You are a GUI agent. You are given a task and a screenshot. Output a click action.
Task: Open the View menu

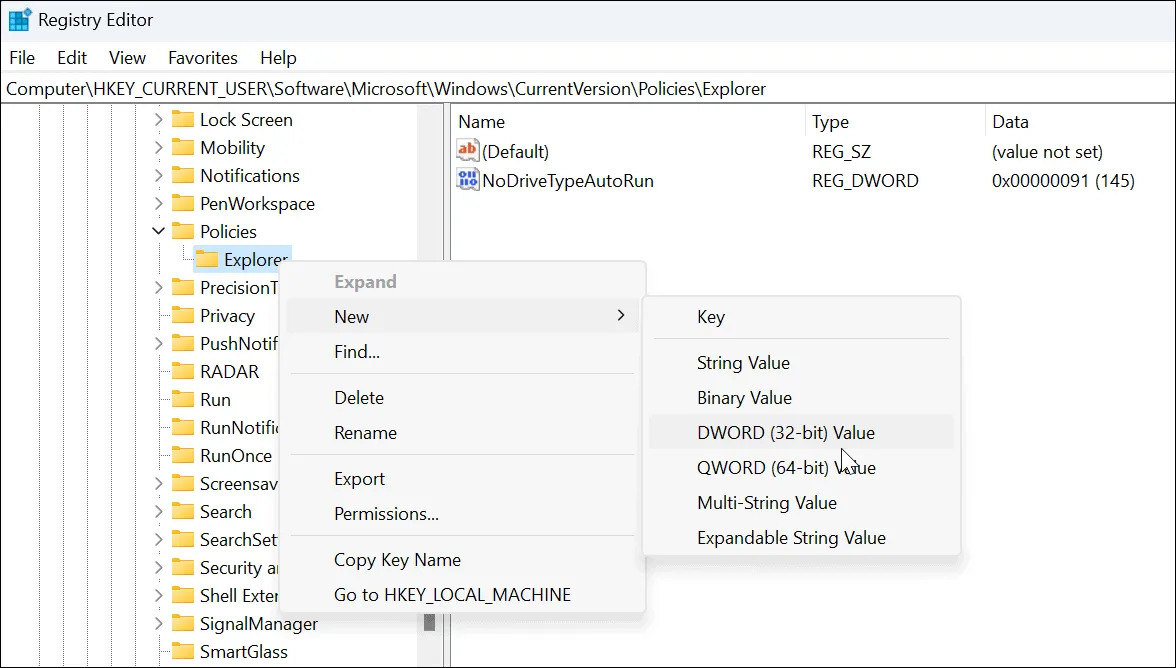click(x=128, y=58)
